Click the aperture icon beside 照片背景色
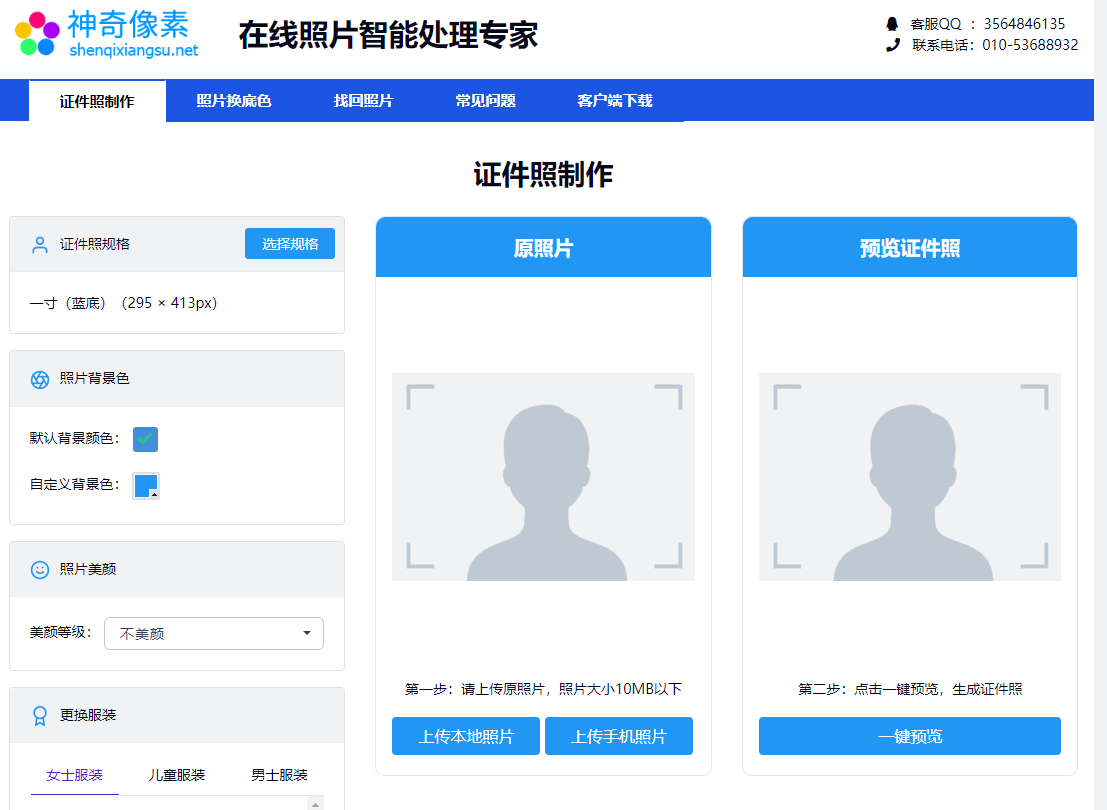1107x810 pixels. coord(40,379)
